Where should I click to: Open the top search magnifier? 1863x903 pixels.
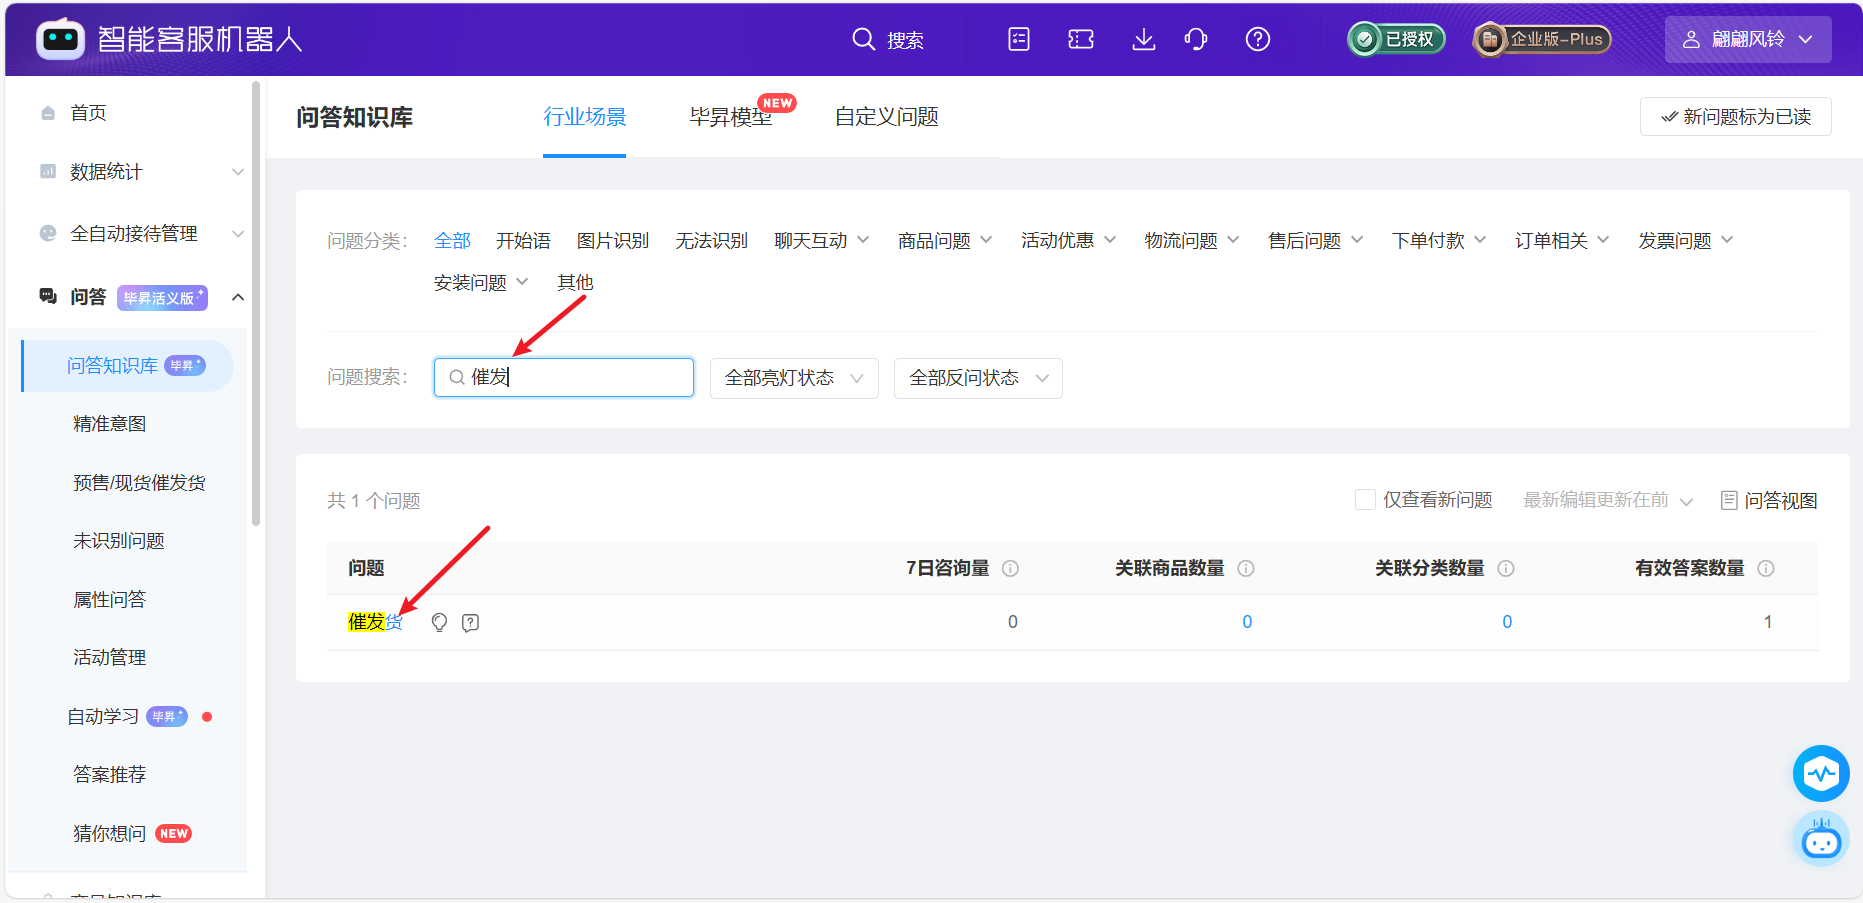click(x=864, y=39)
